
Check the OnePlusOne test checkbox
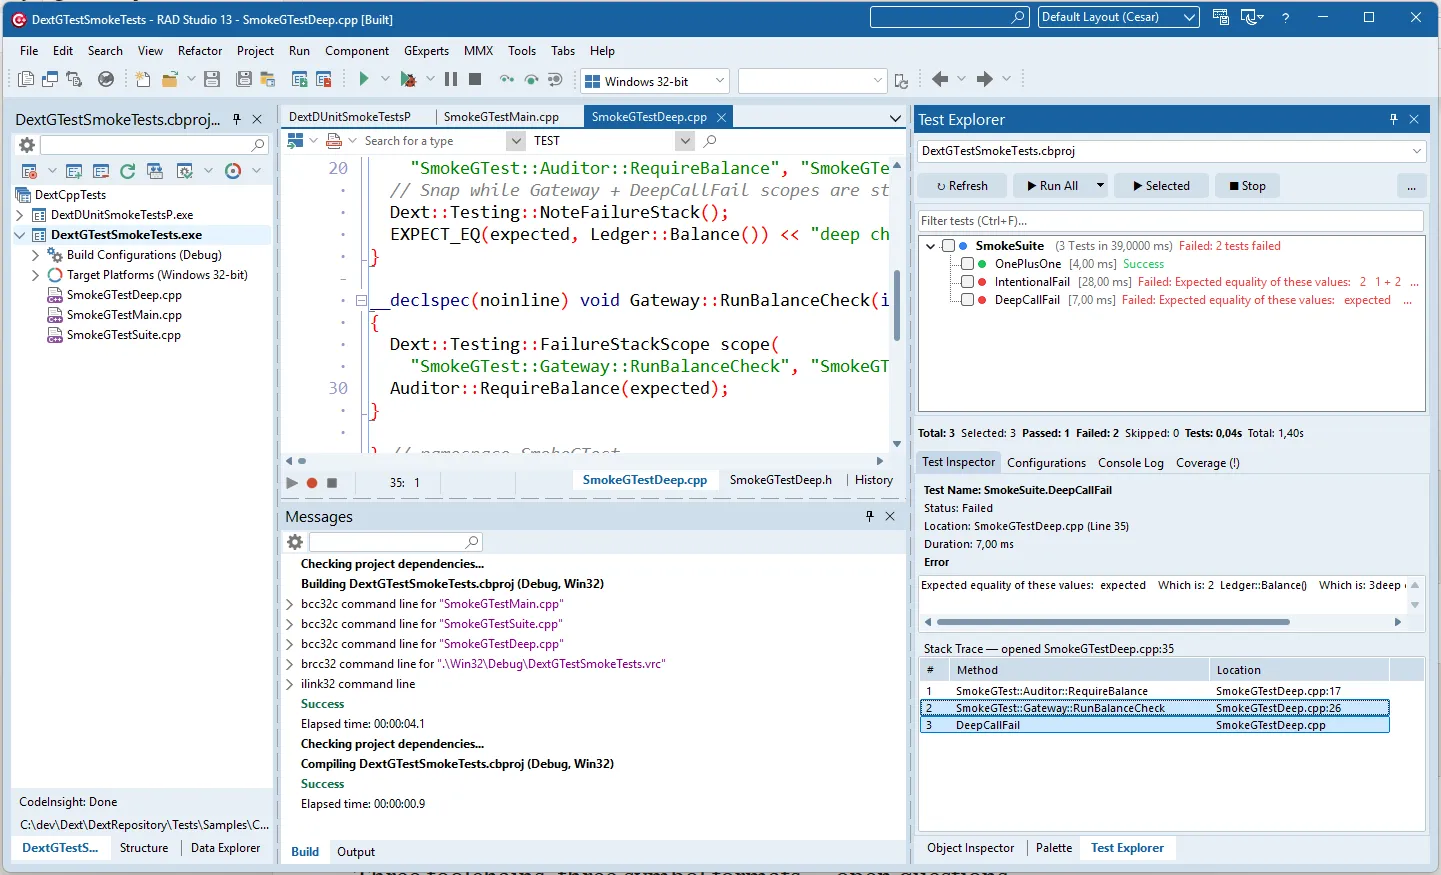click(967, 264)
